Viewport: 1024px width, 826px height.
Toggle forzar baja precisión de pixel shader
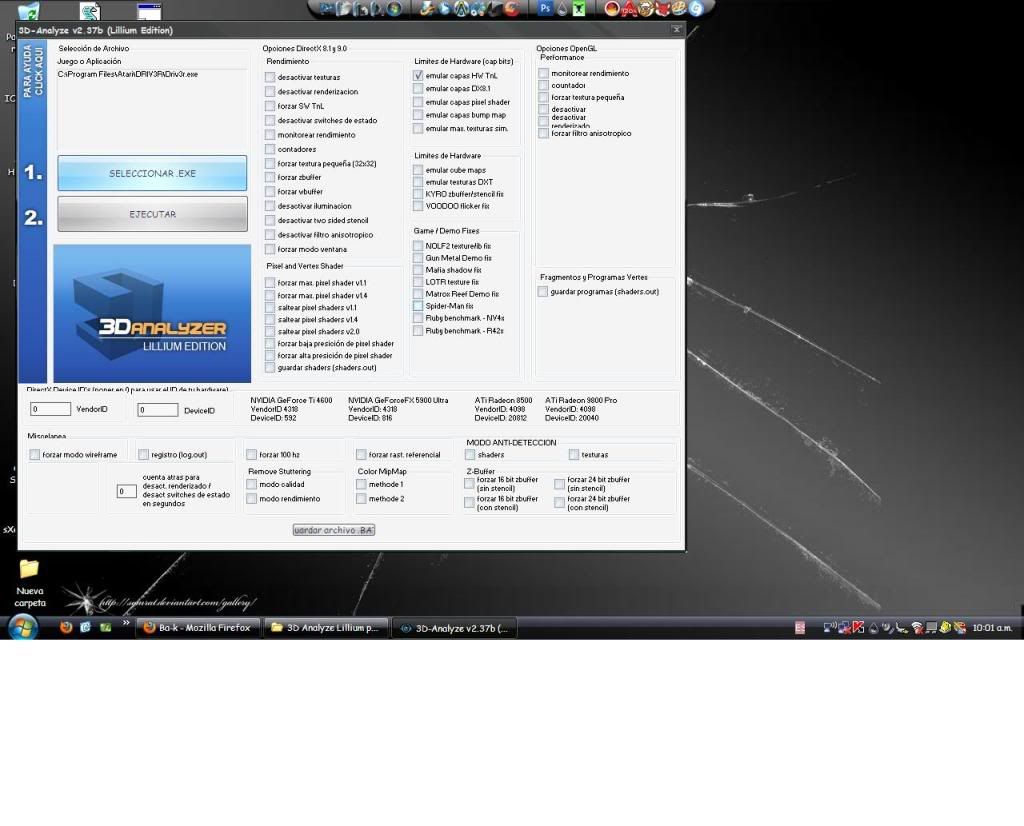point(270,343)
